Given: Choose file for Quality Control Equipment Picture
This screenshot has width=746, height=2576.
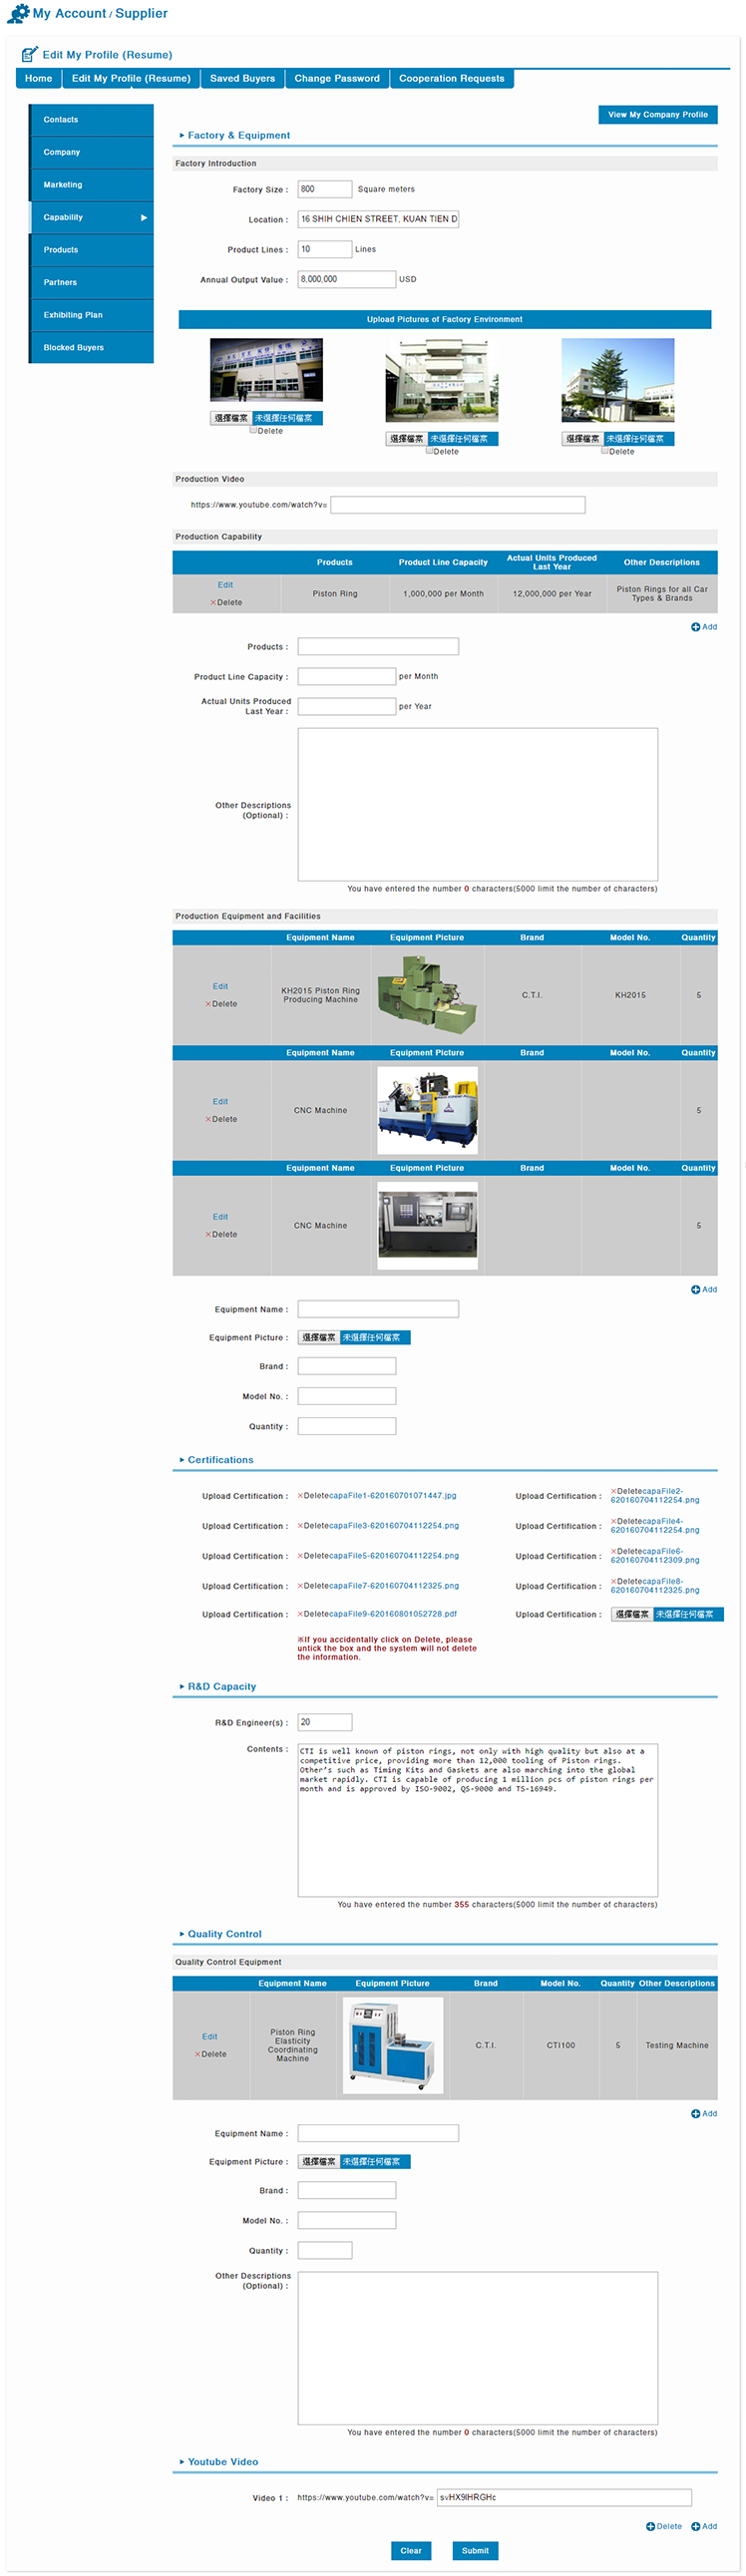Looking at the screenshot, I should (319, 2162).
